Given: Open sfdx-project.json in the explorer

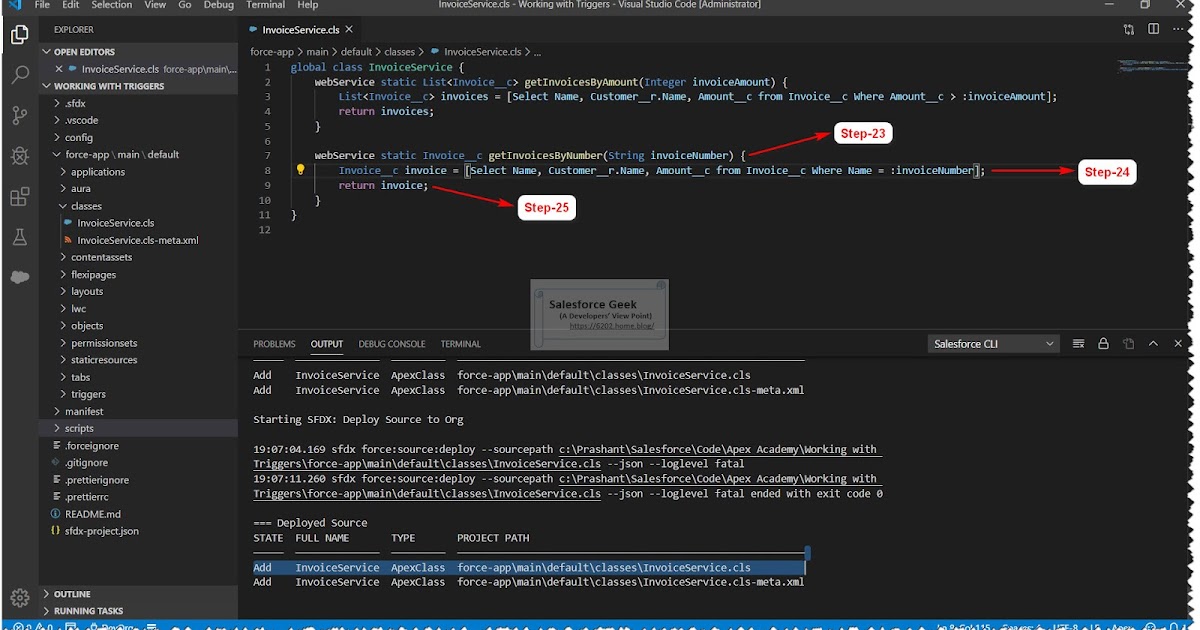Looking at the screenshot, I should [x=101, y=531].
